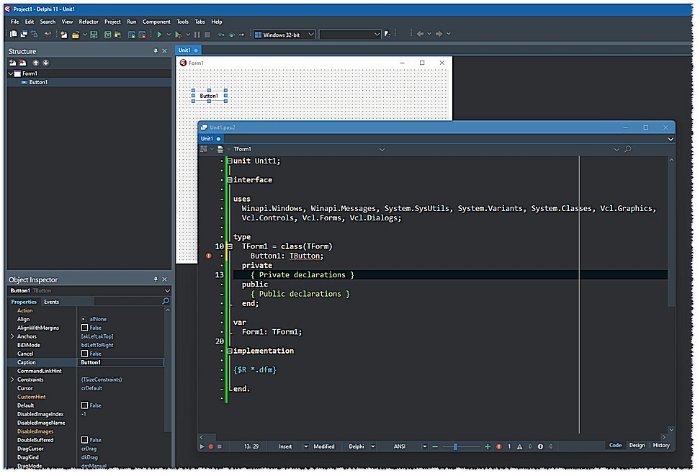Click the green Run button in toolbar
Screen dimensions: 700x476
coord(157,34)
